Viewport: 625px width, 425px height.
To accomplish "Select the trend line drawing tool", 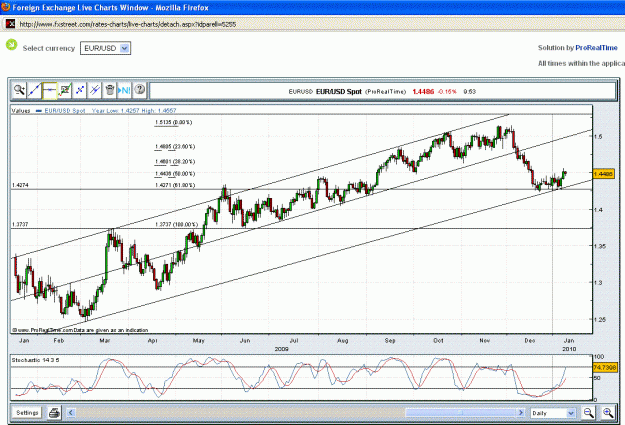I will pyautogui.click(x=34, y=90).
